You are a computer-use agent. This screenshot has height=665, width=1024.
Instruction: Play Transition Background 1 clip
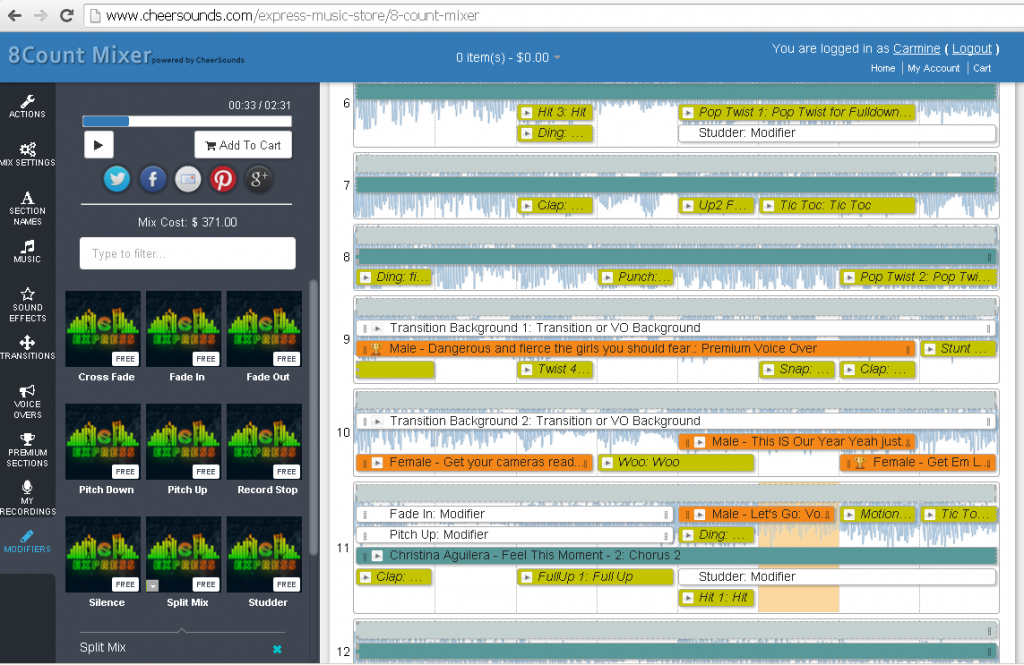point(377,329)
